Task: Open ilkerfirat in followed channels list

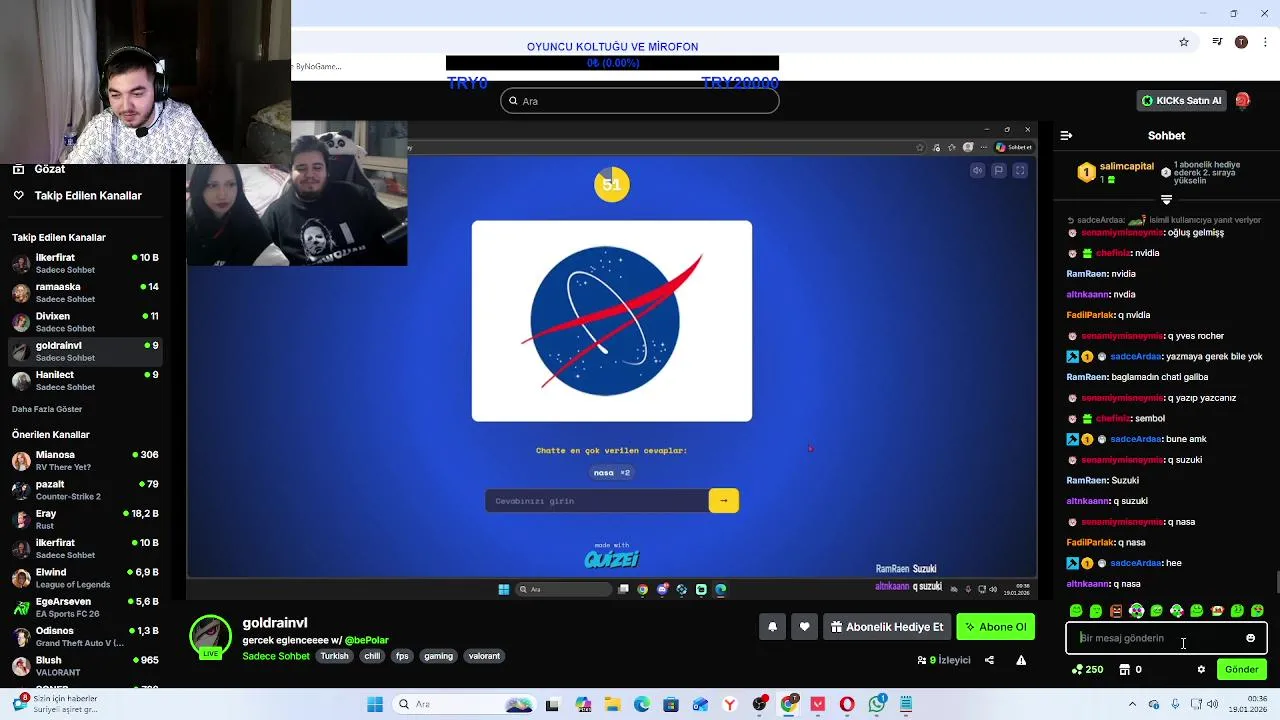Action: click(85, 263)
